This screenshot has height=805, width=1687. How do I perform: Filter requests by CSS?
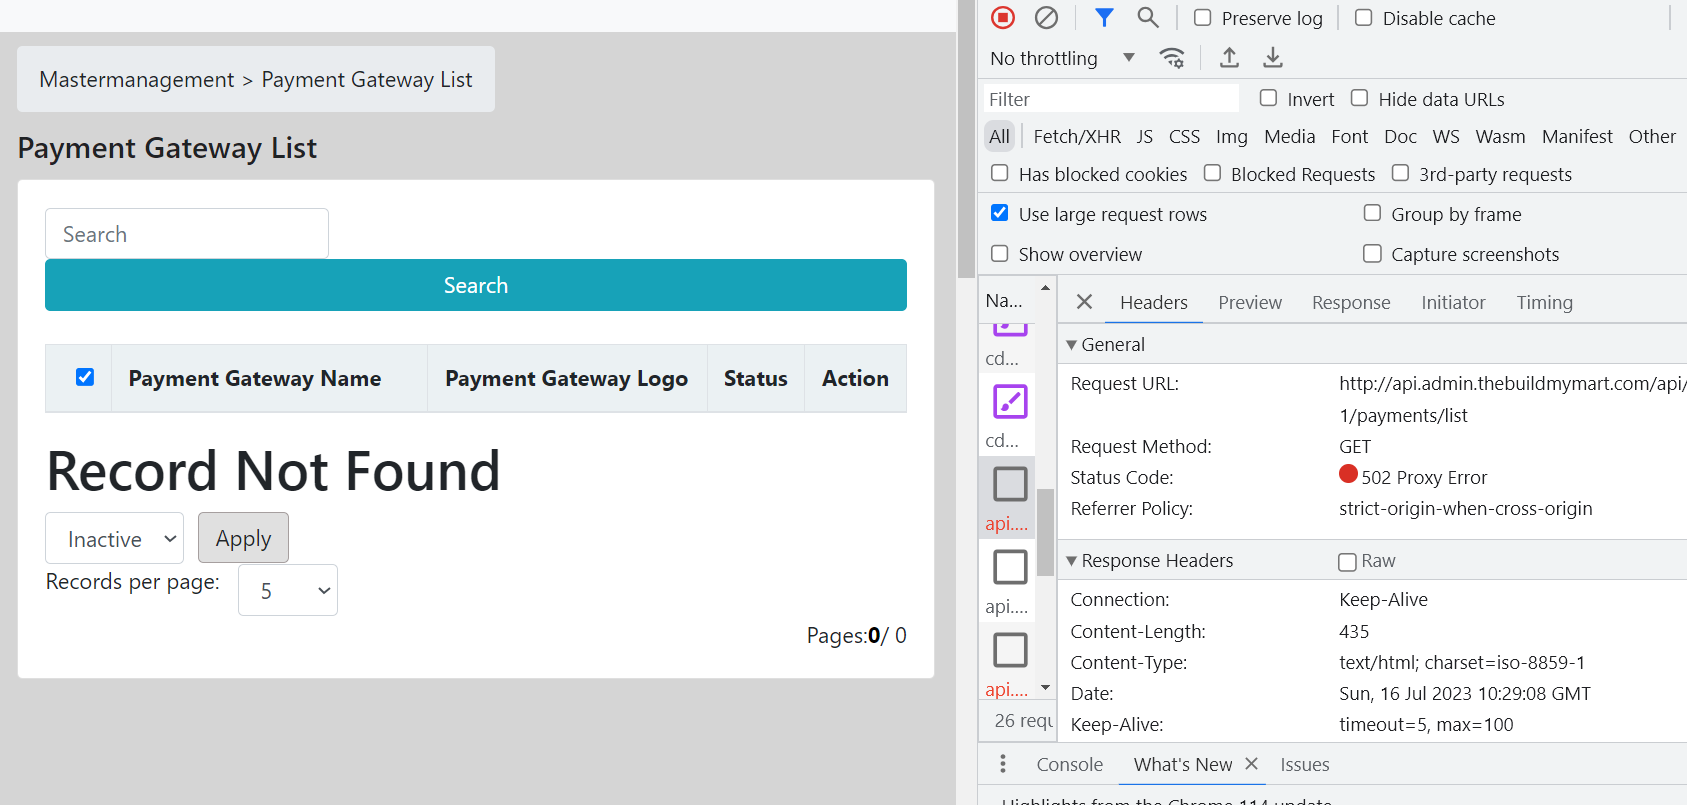(1184, 136)
